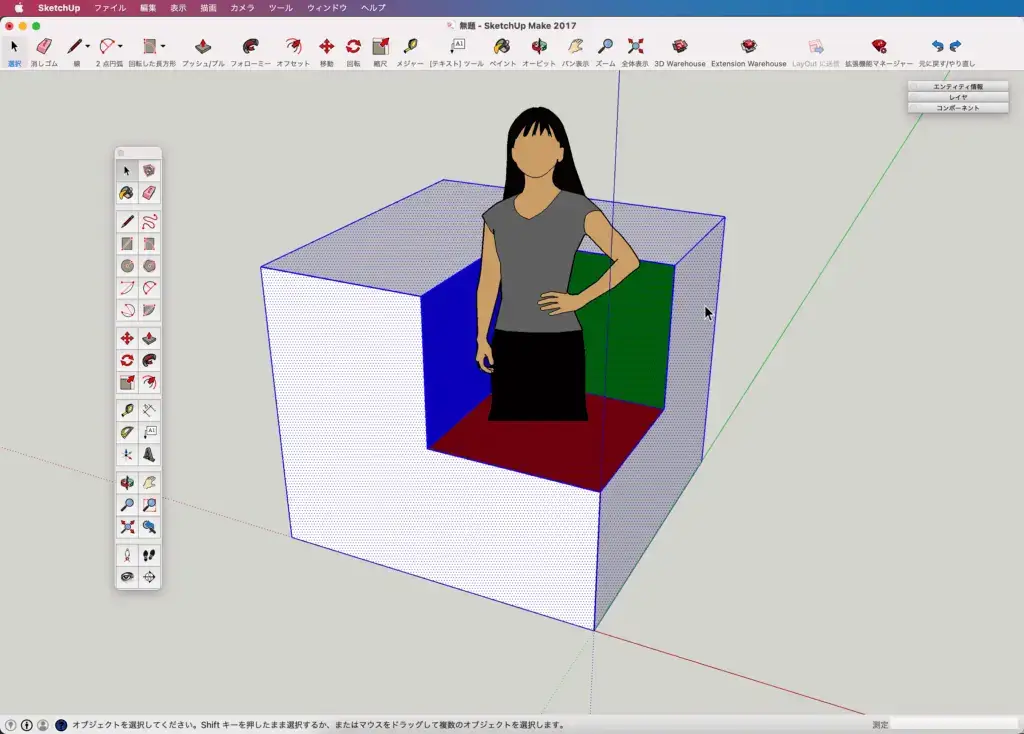Select Push/Pull in the floating tool palette
Image resolution: width=1024 pixels, height=734 pixels.
pos(149,338)
